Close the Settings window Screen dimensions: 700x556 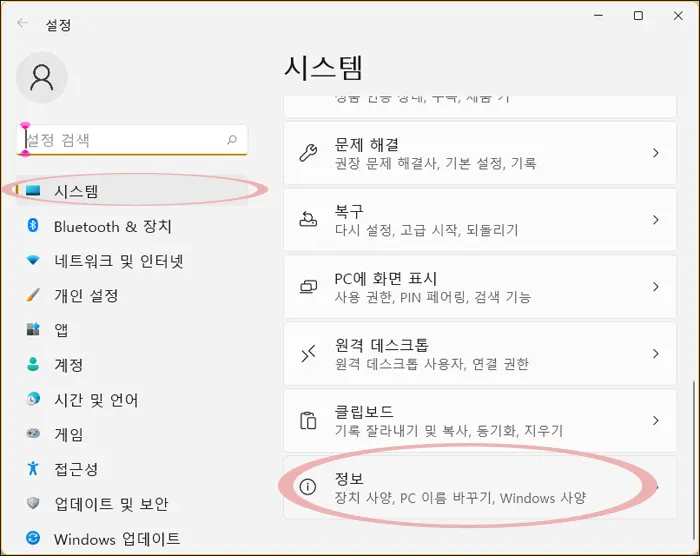678,16
